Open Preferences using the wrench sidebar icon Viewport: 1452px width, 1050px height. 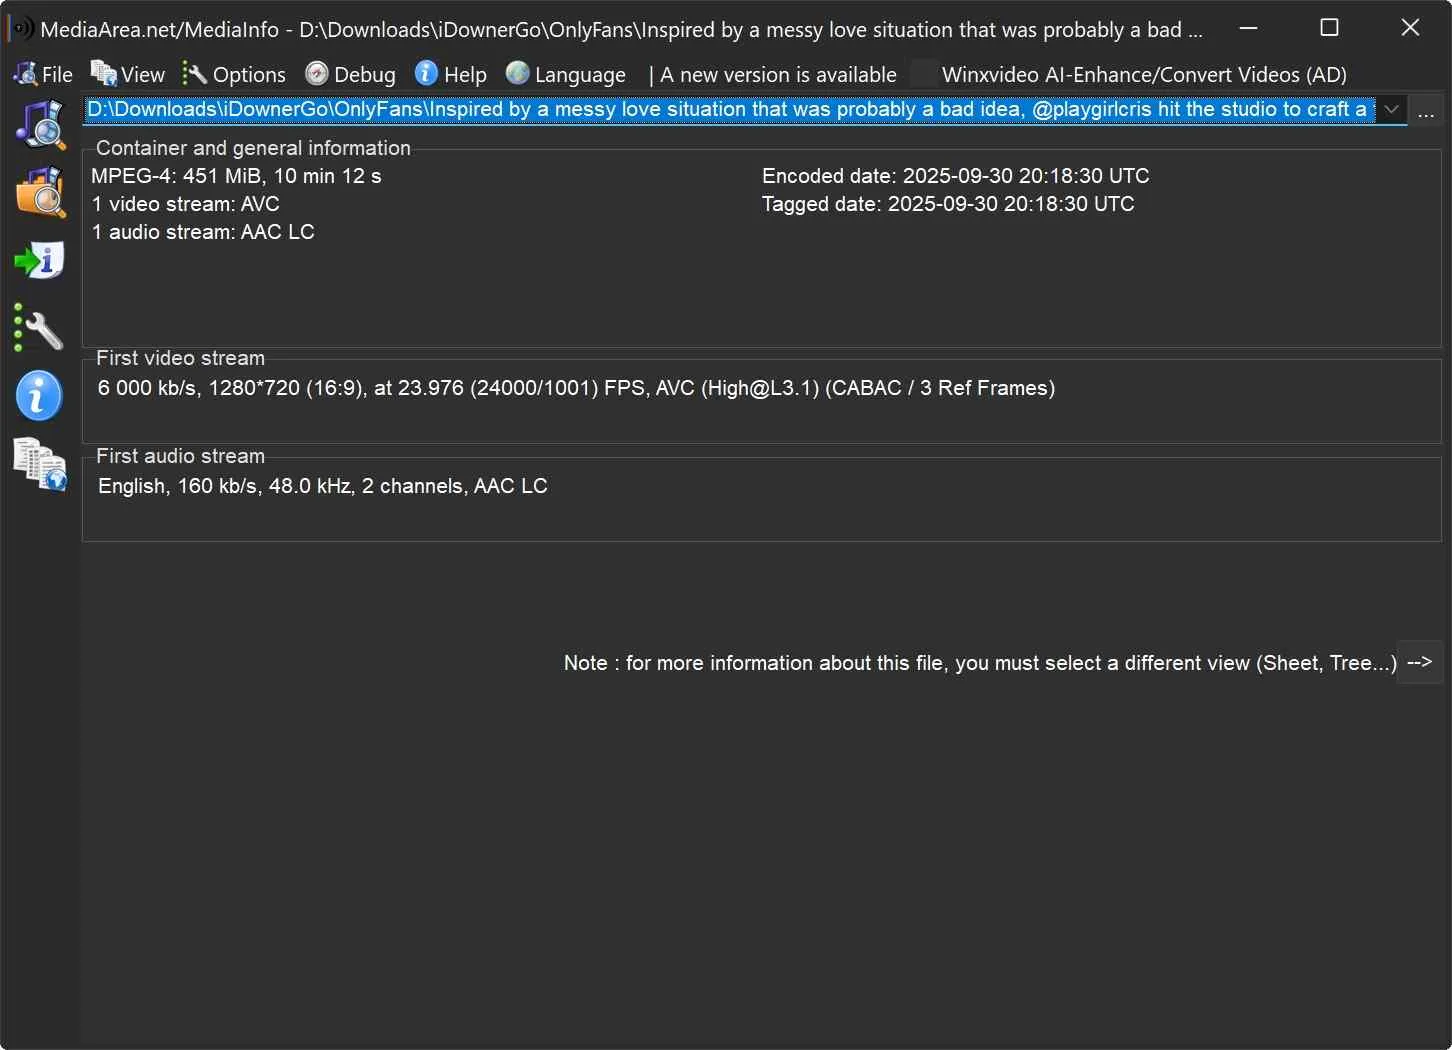click(40, 329)
